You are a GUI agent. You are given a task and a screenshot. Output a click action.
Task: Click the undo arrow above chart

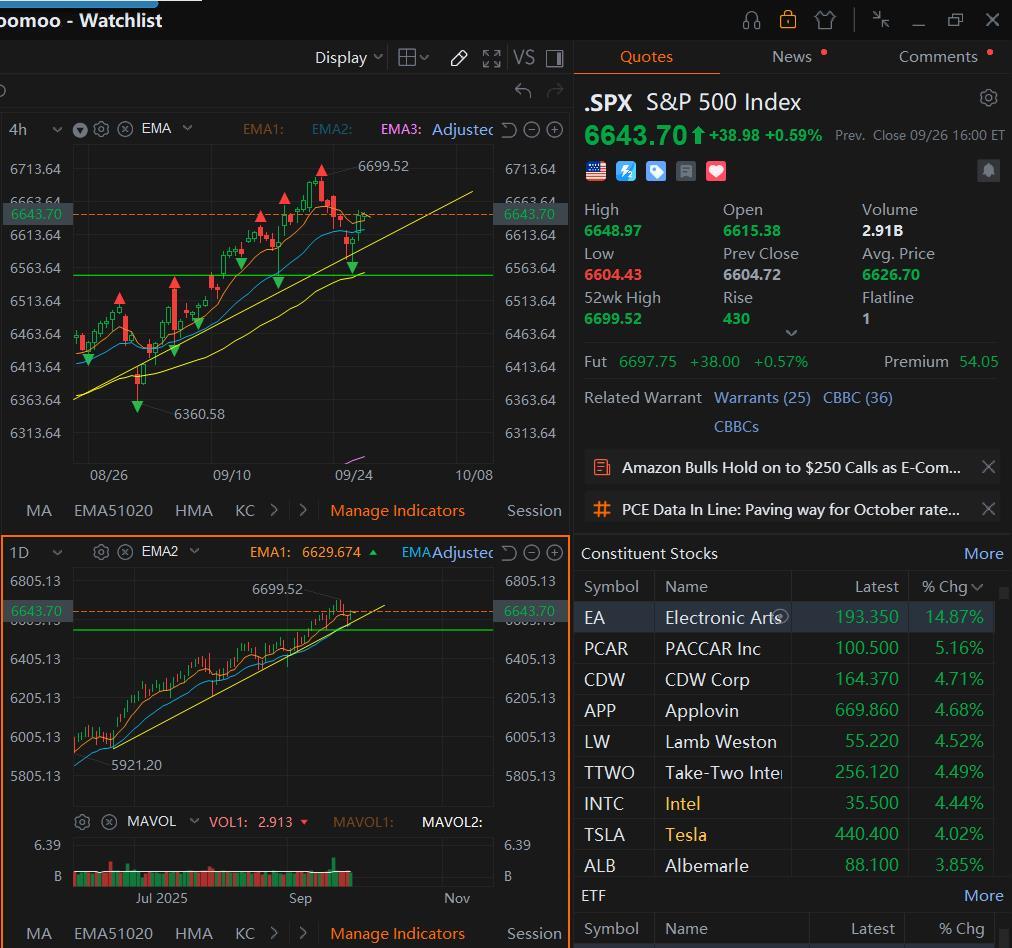click(523, 90)
